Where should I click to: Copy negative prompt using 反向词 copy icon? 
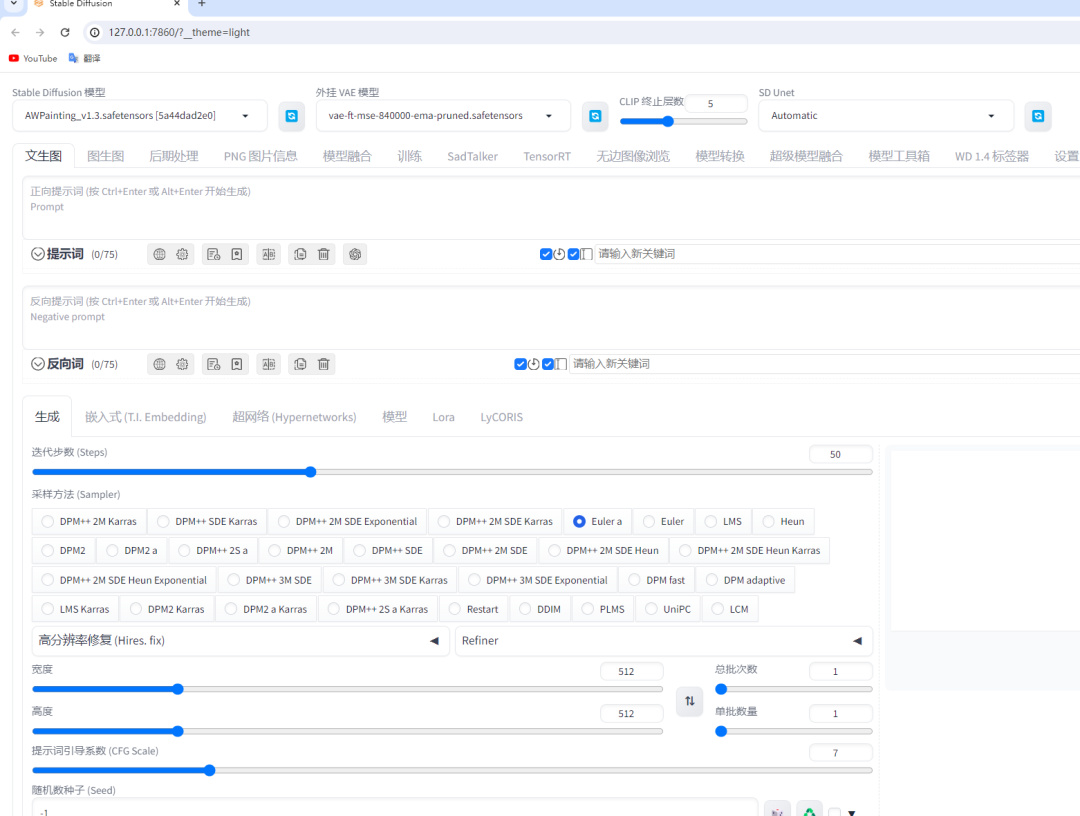coord(300,364)
